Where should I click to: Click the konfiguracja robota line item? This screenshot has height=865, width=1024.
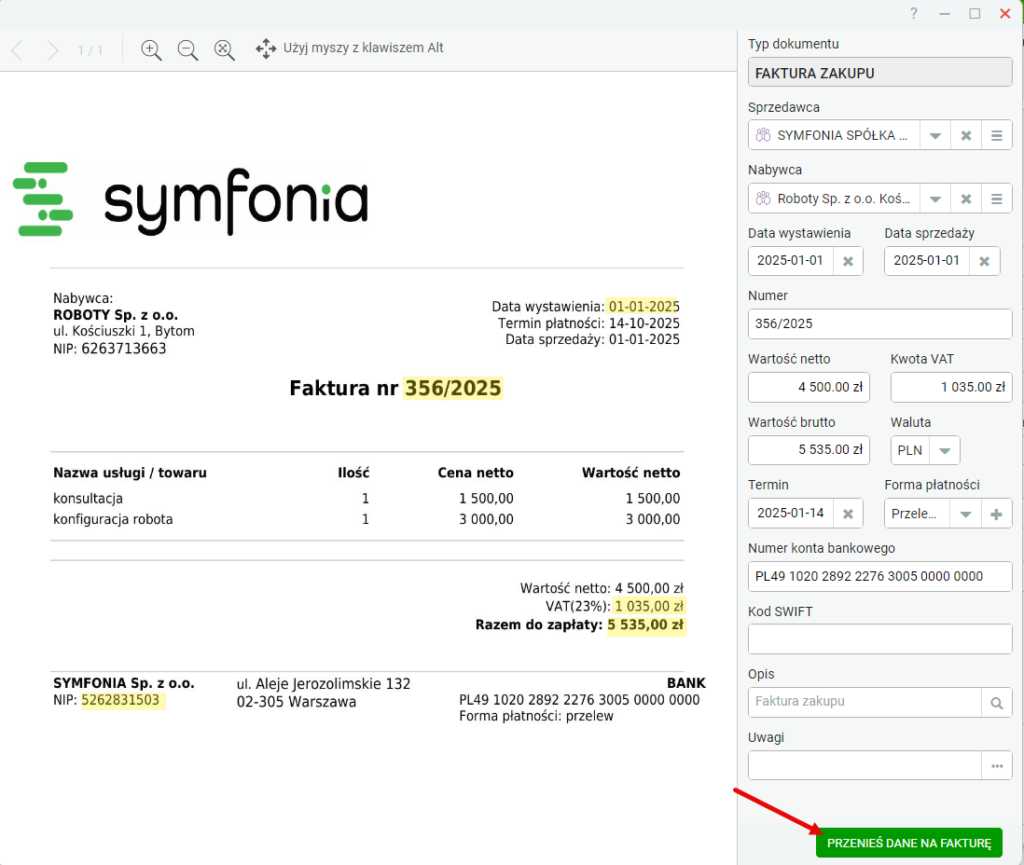(x=113, y=520)
